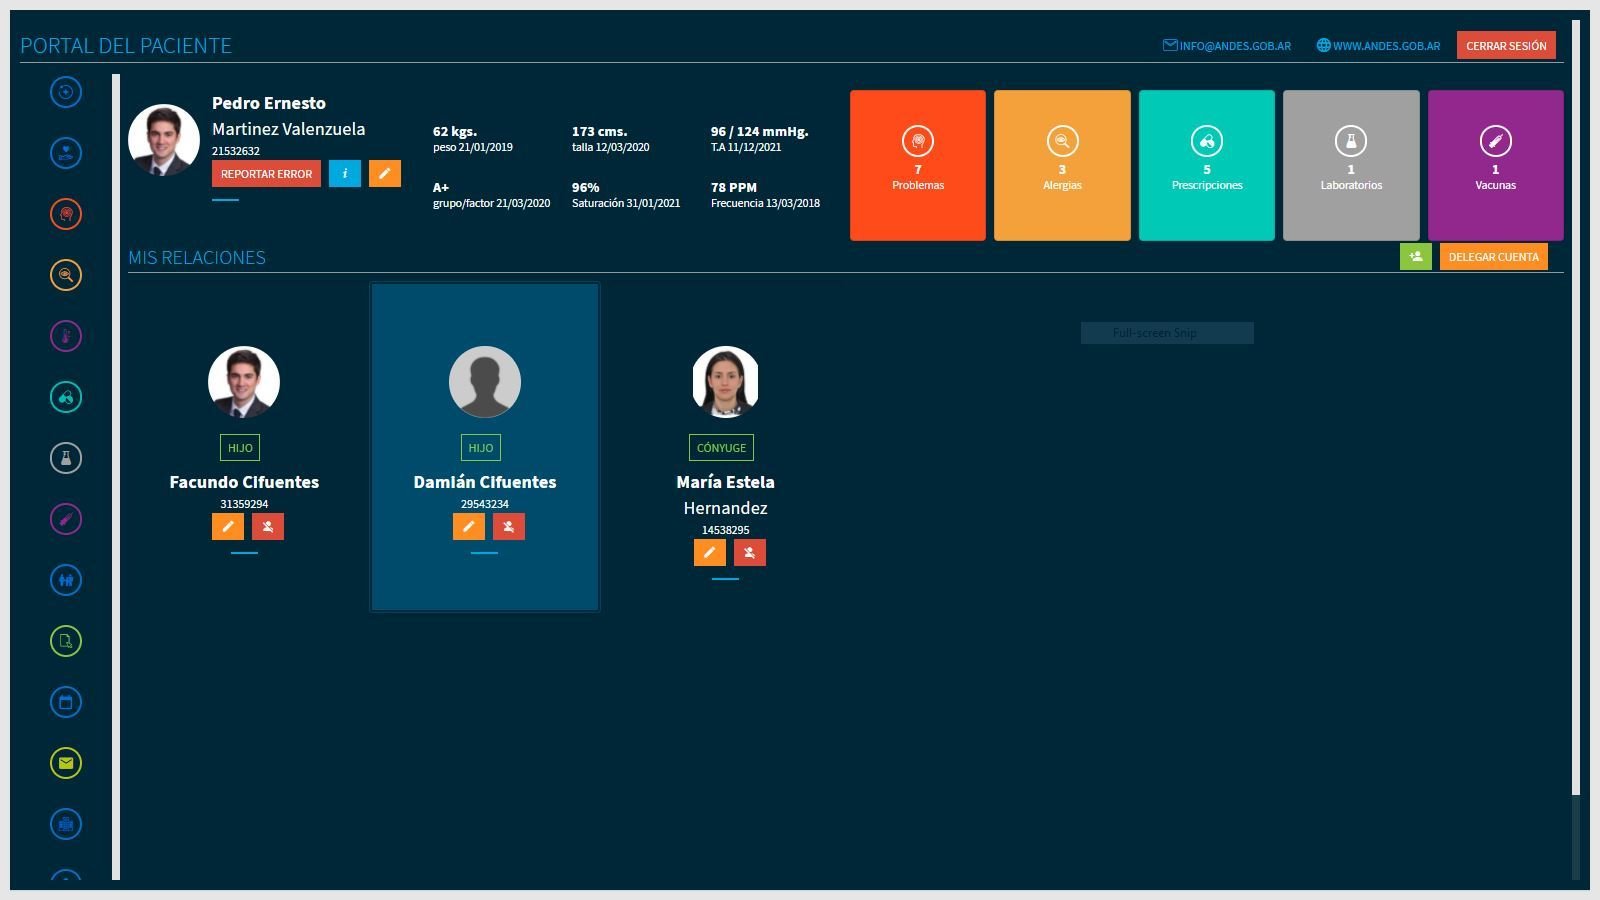This screenshot has height=900, width=1600.
Task: Open the red brain Problemas sidebar icon
Action: (x=66, y=214)
